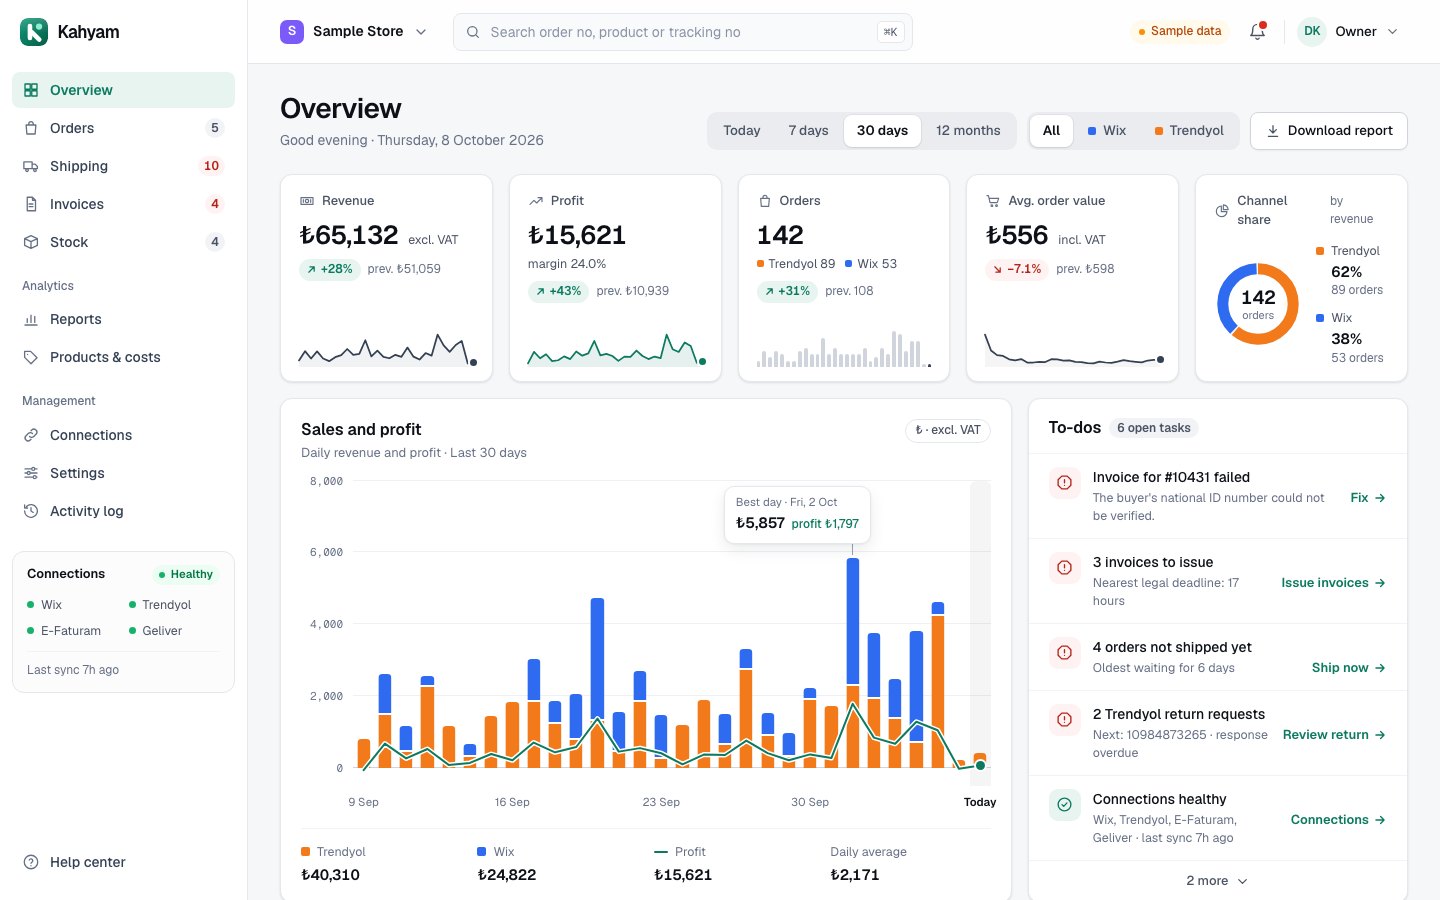This screenshot has width=1440, height=900.
Task: Click the check icon beside Connections healthy
Action: [1064, 805]
